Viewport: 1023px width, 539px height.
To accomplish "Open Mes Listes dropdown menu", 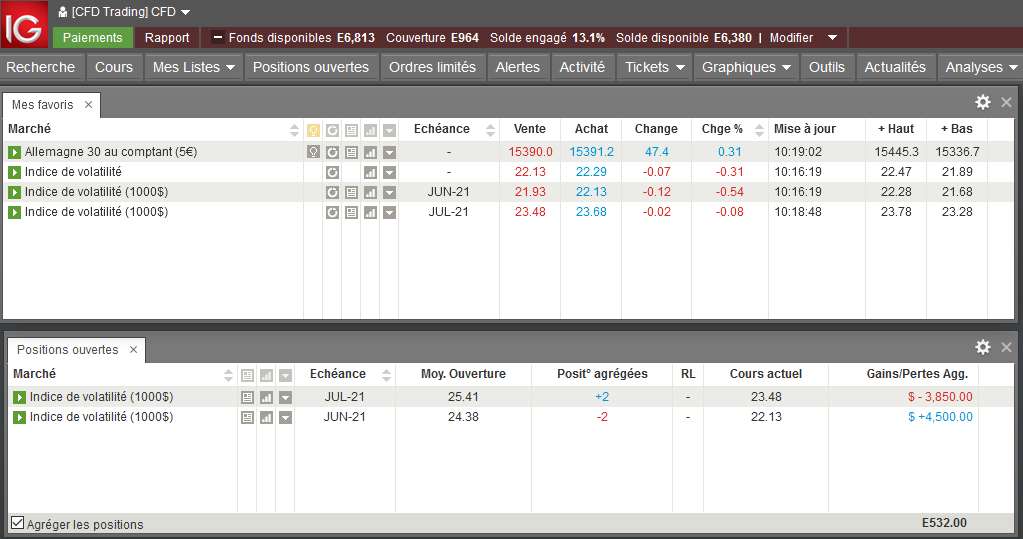I will coord(193,67).
